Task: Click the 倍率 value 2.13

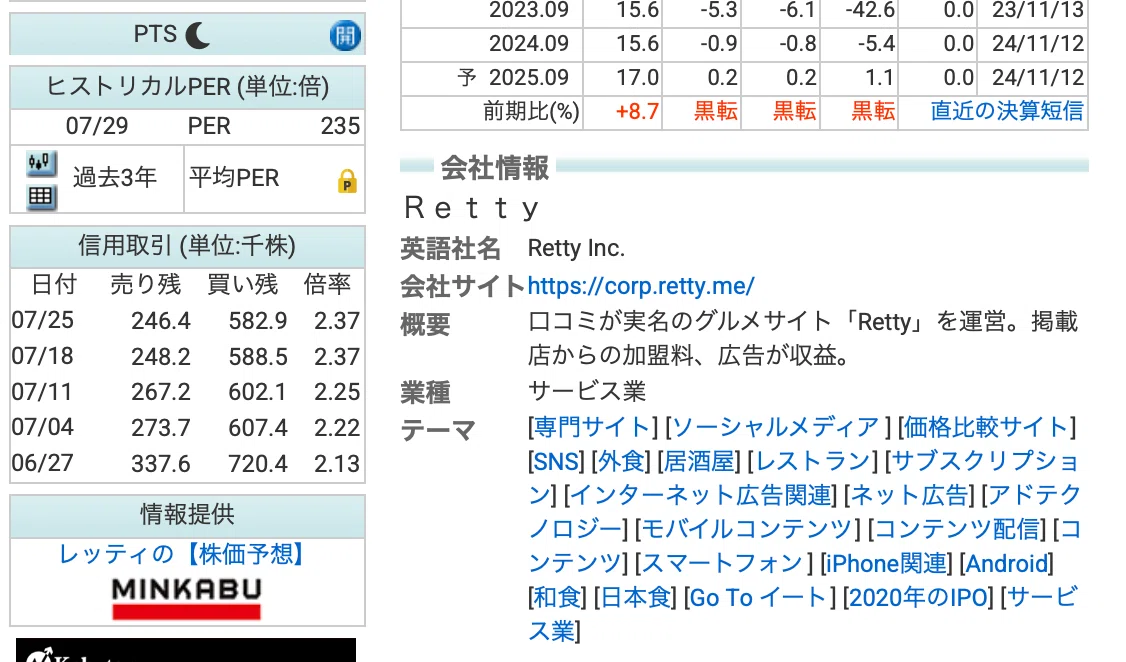Action: [337, 463]
